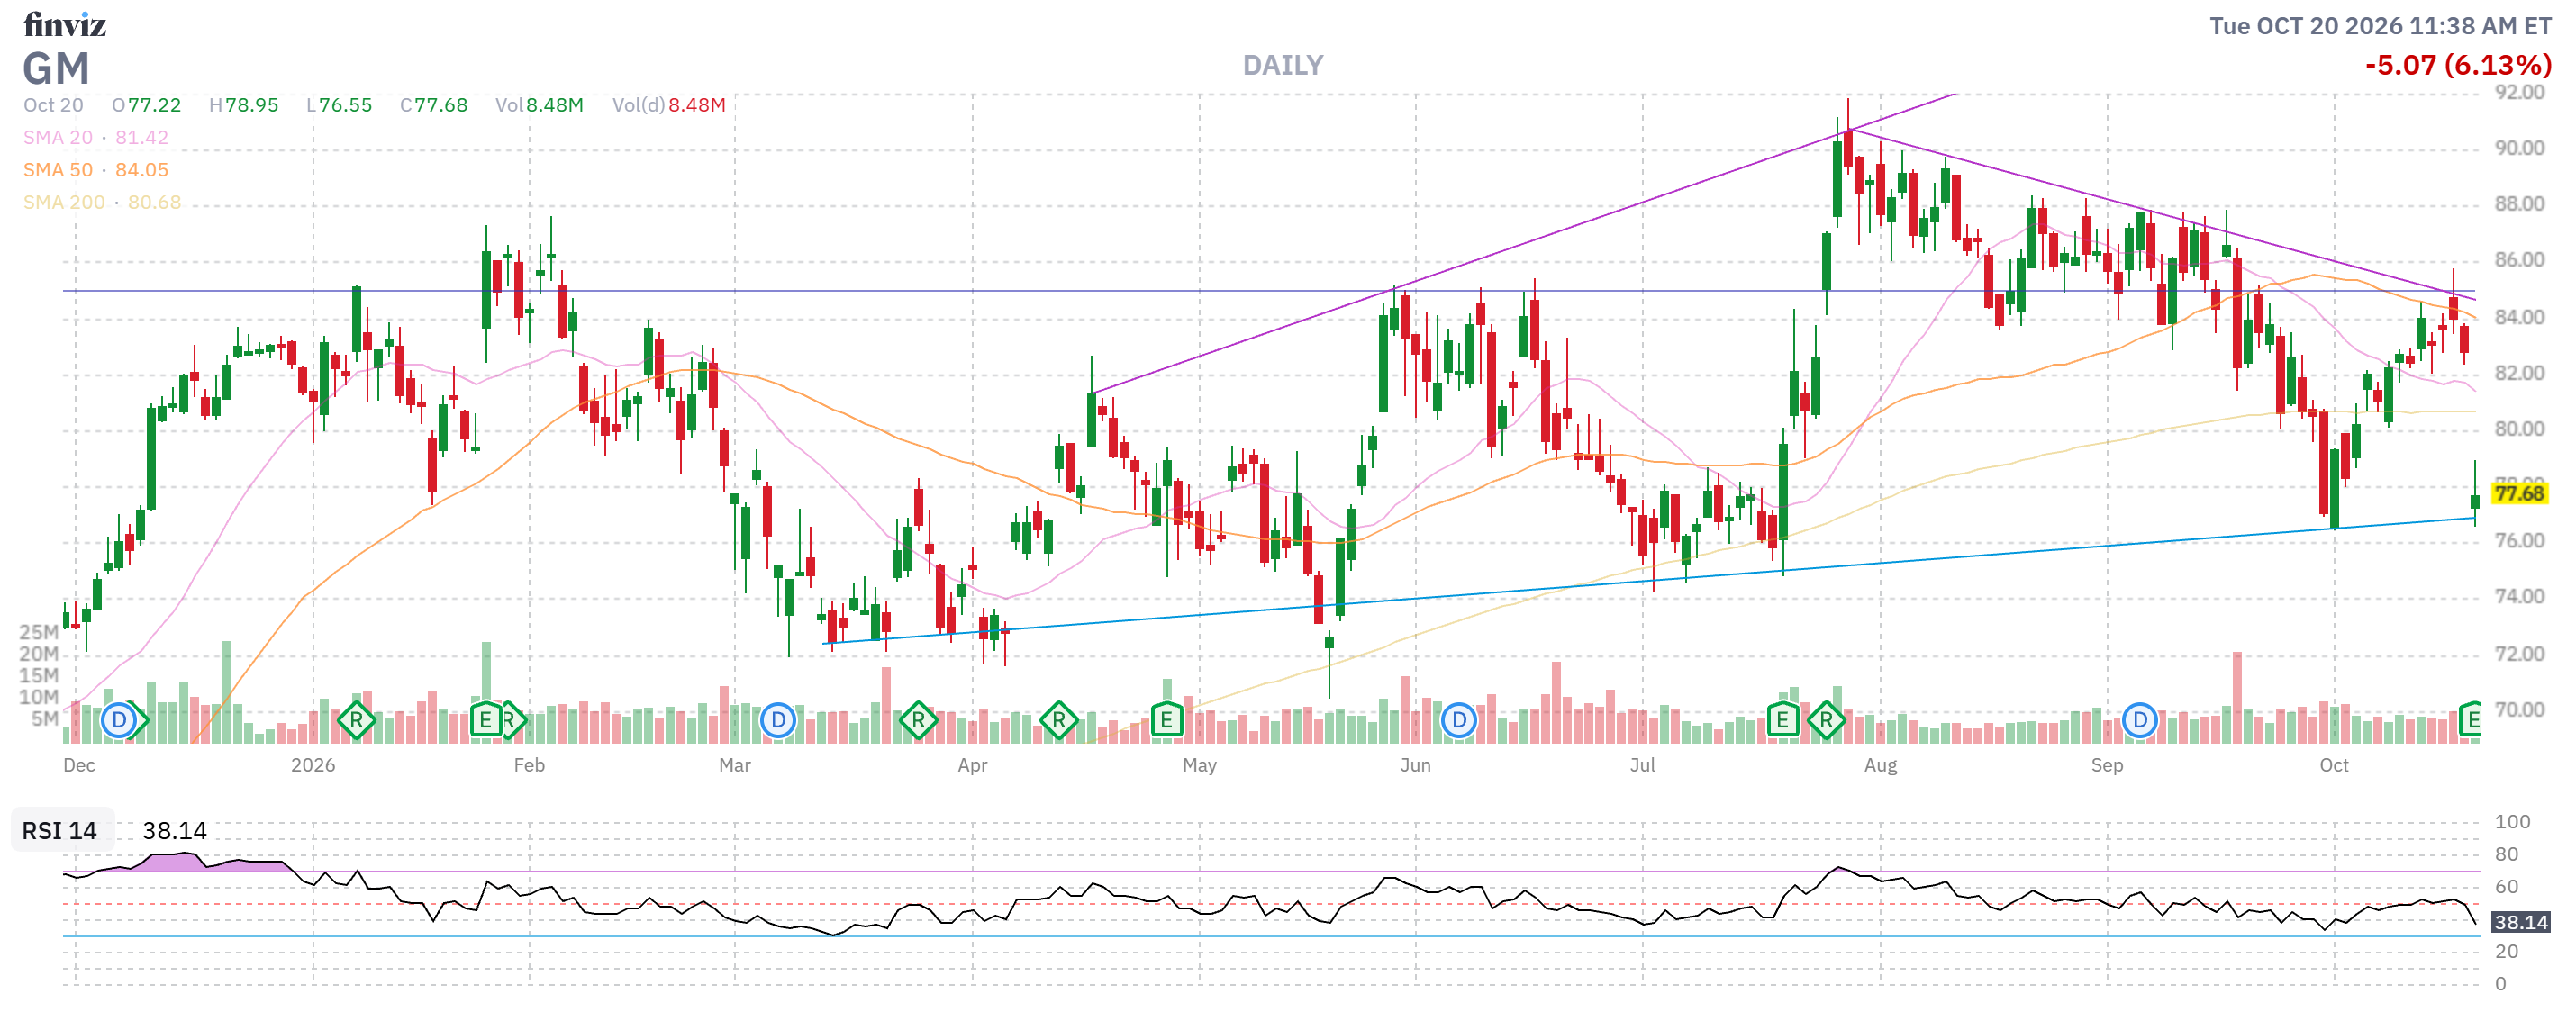Click the SMA 20 · 81.42 legend
Image resolution: width=2576 pixels, height=1012 pixels.
tap(96, 137)
